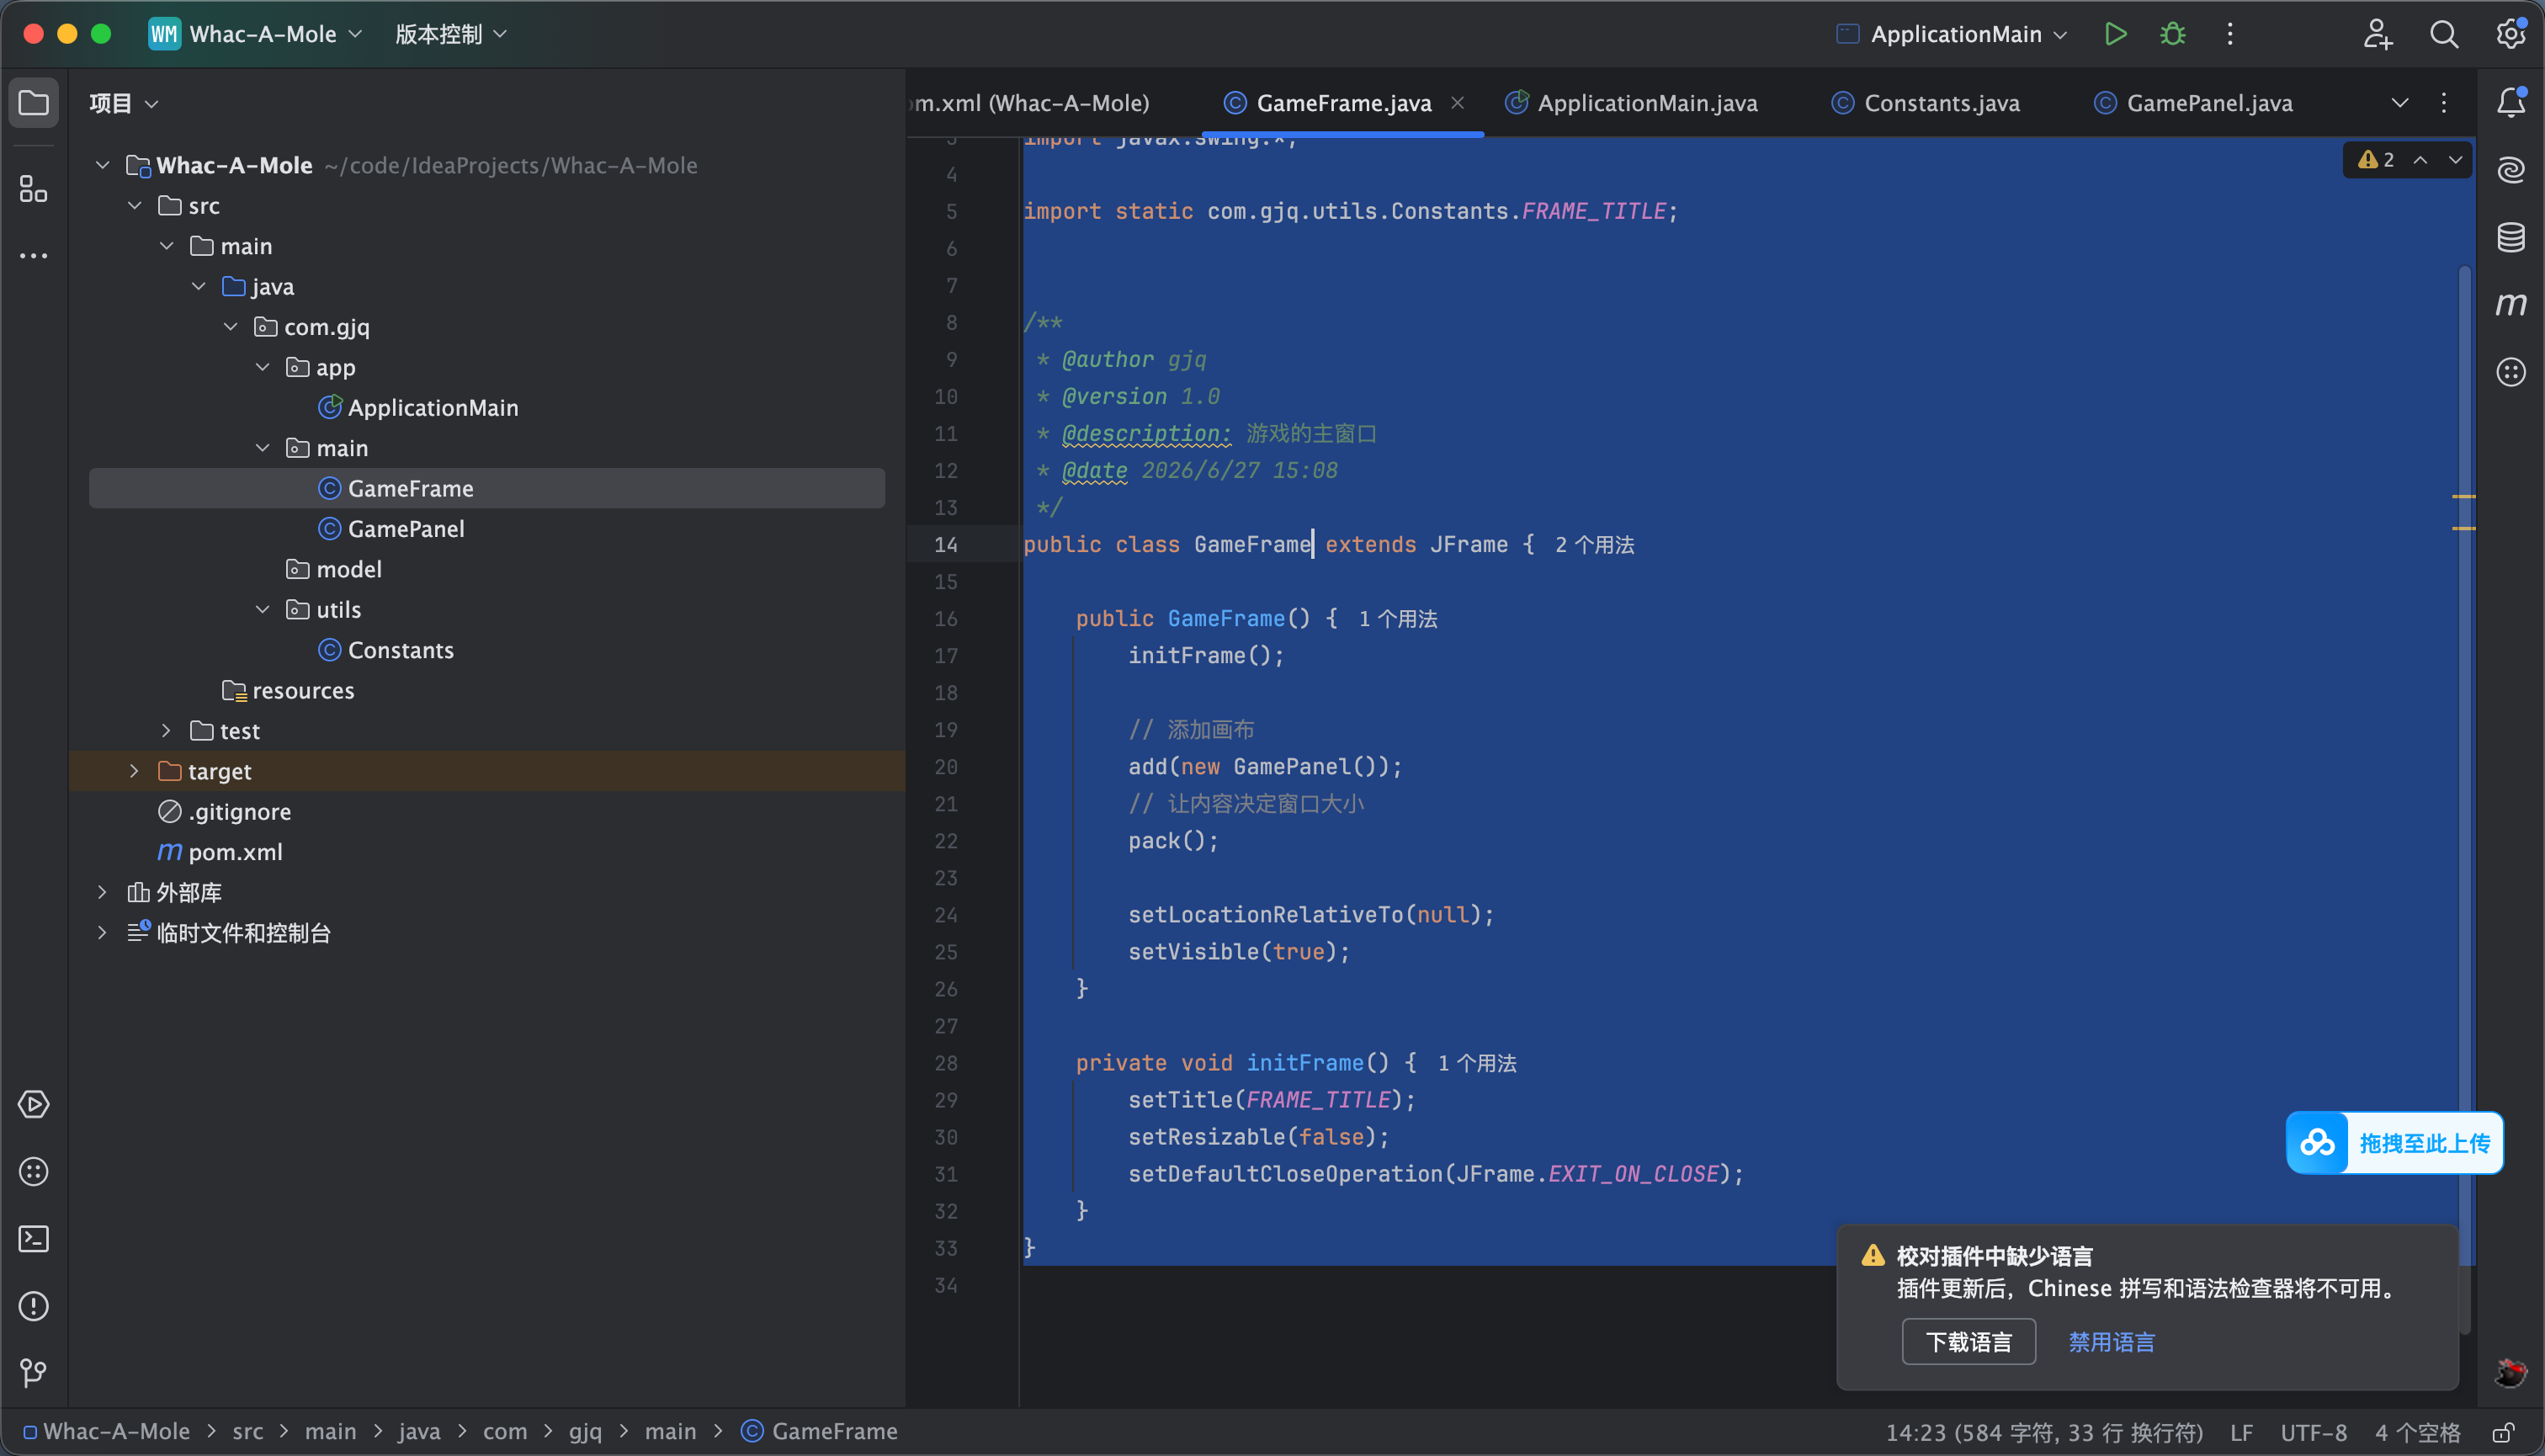Open the Structure tool window icon

coord(34,188)
